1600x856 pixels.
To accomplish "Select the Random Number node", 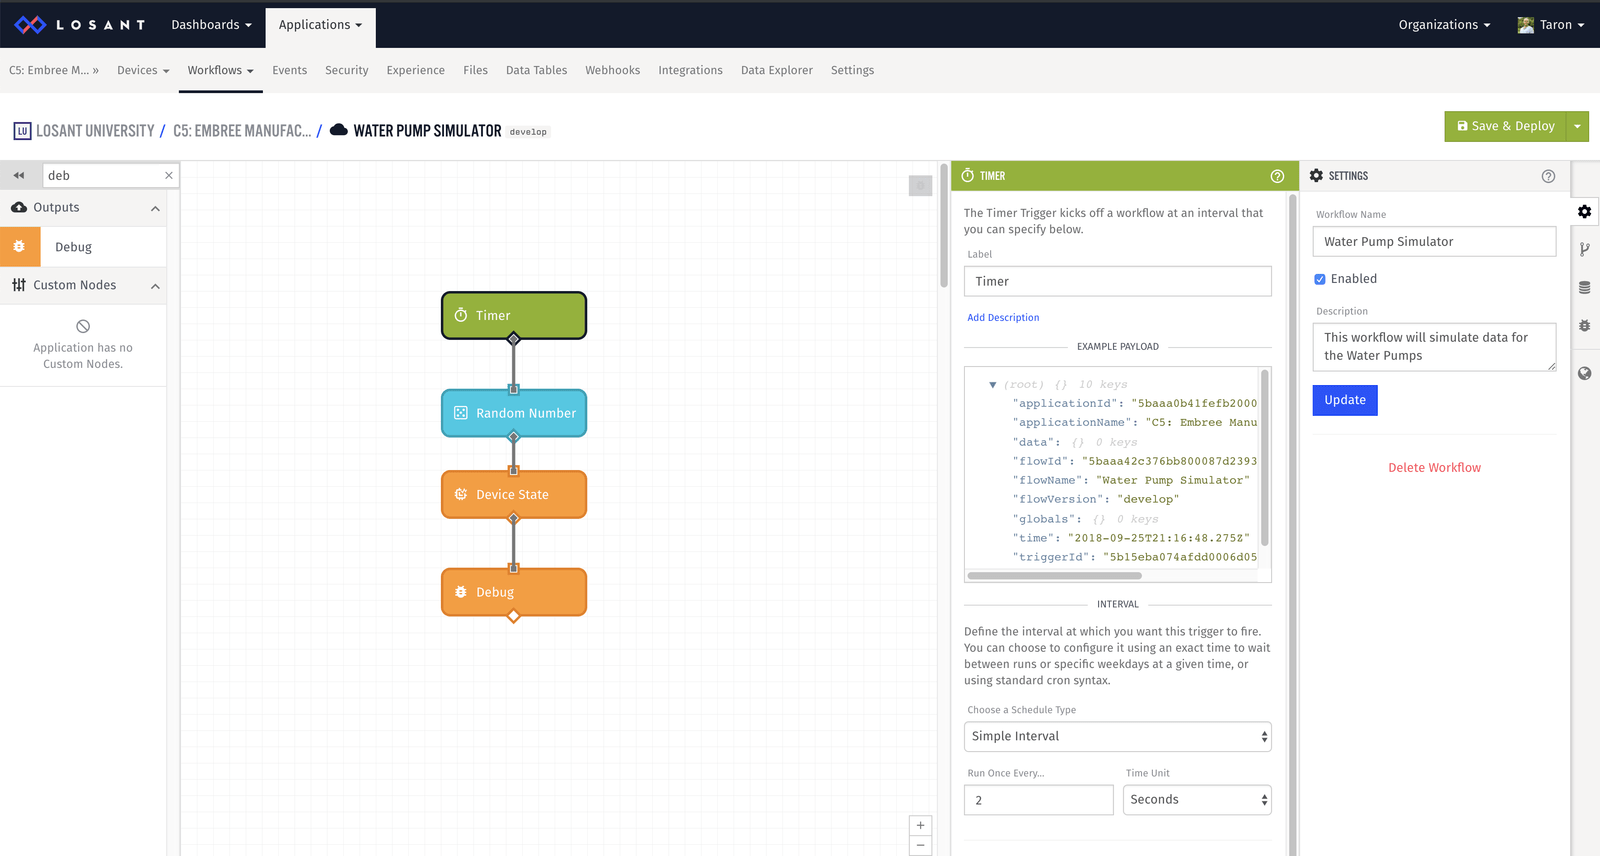I will [x=514, y=413].
